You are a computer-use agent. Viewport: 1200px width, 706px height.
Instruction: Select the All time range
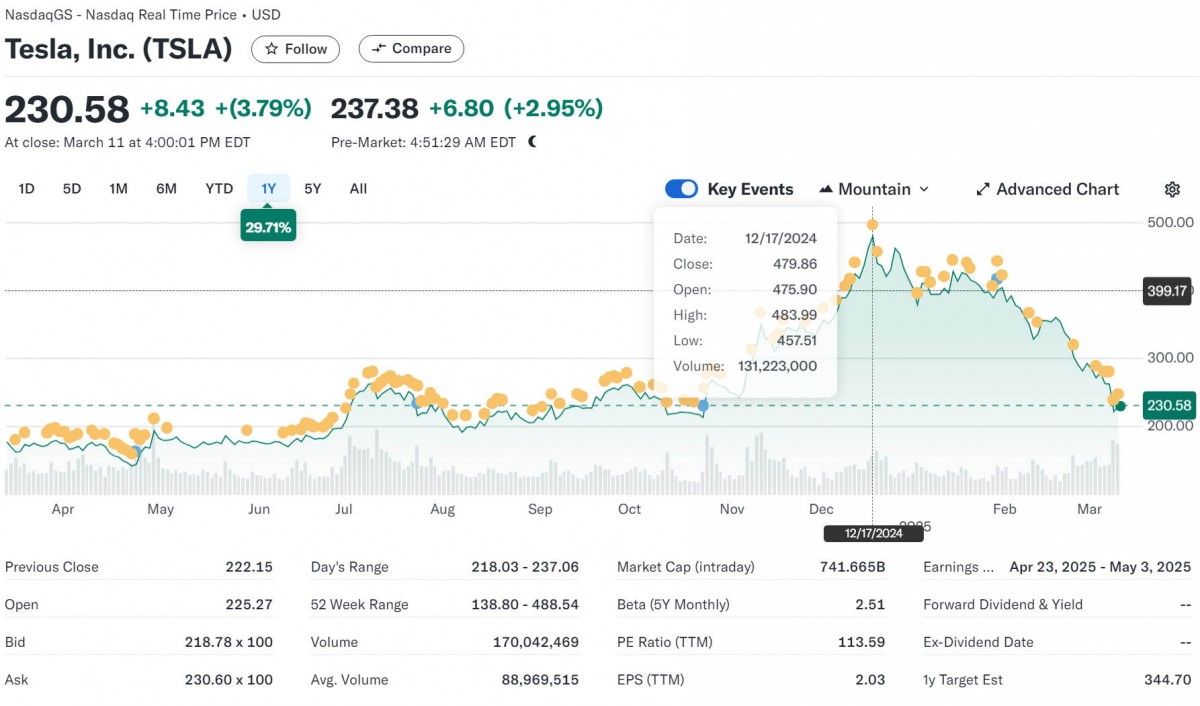[x=358, y=188]
